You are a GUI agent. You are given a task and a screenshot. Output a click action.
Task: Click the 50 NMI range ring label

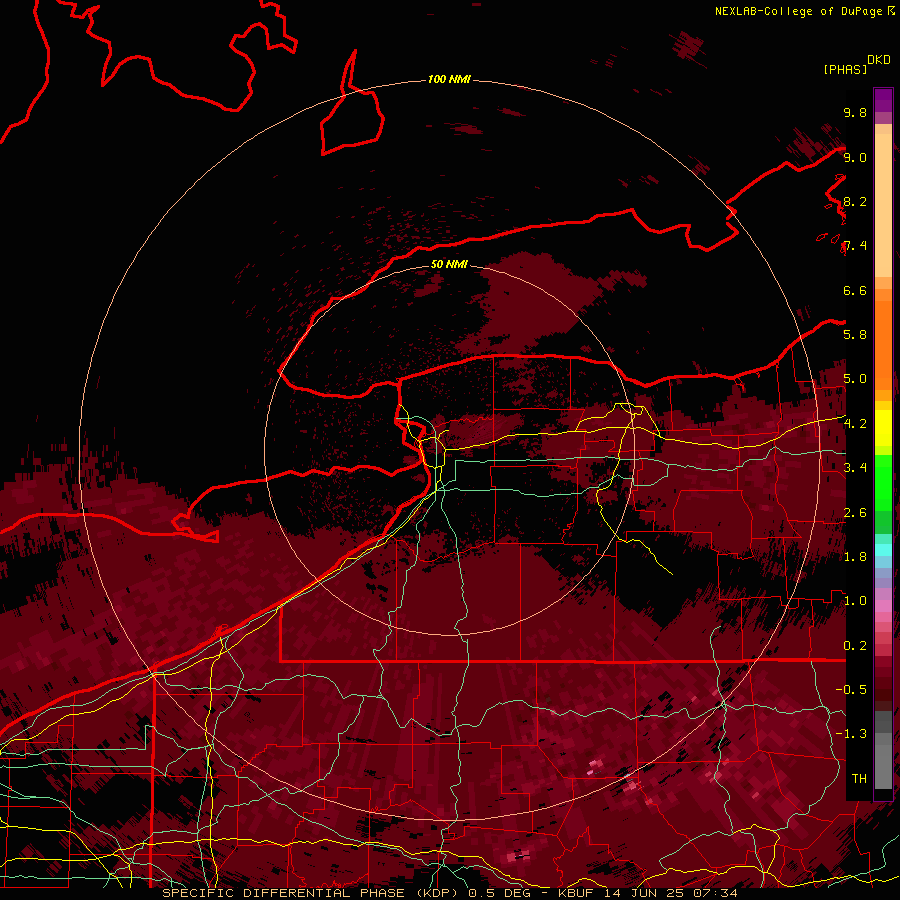(449, 264)
